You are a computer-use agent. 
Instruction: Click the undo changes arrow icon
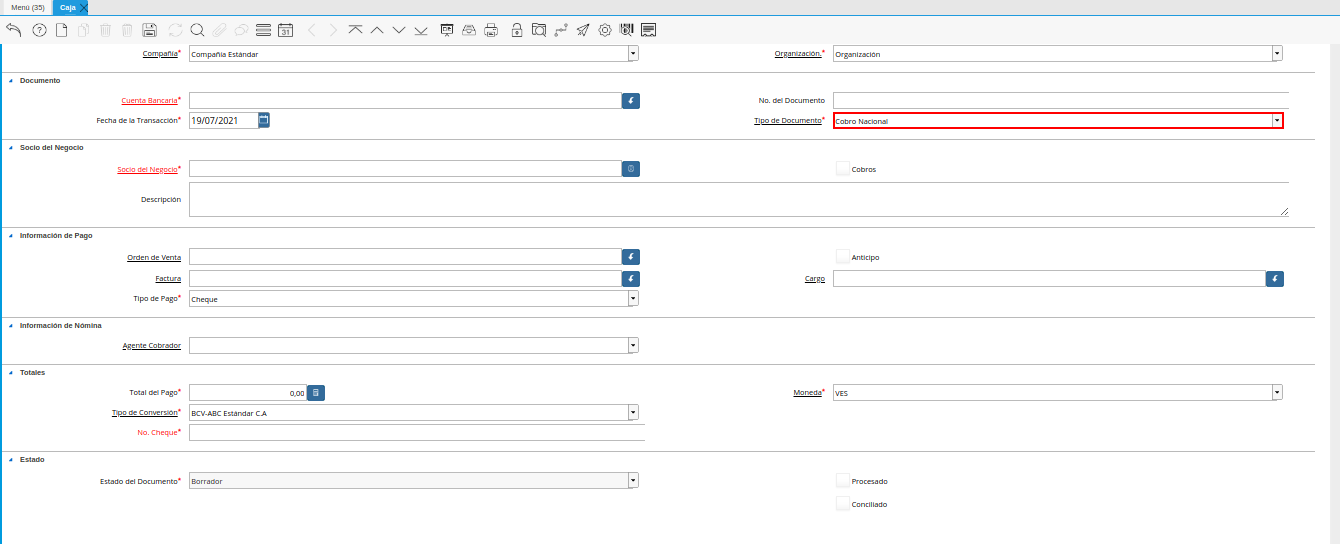pyautogui.click(x=14, y=30)
